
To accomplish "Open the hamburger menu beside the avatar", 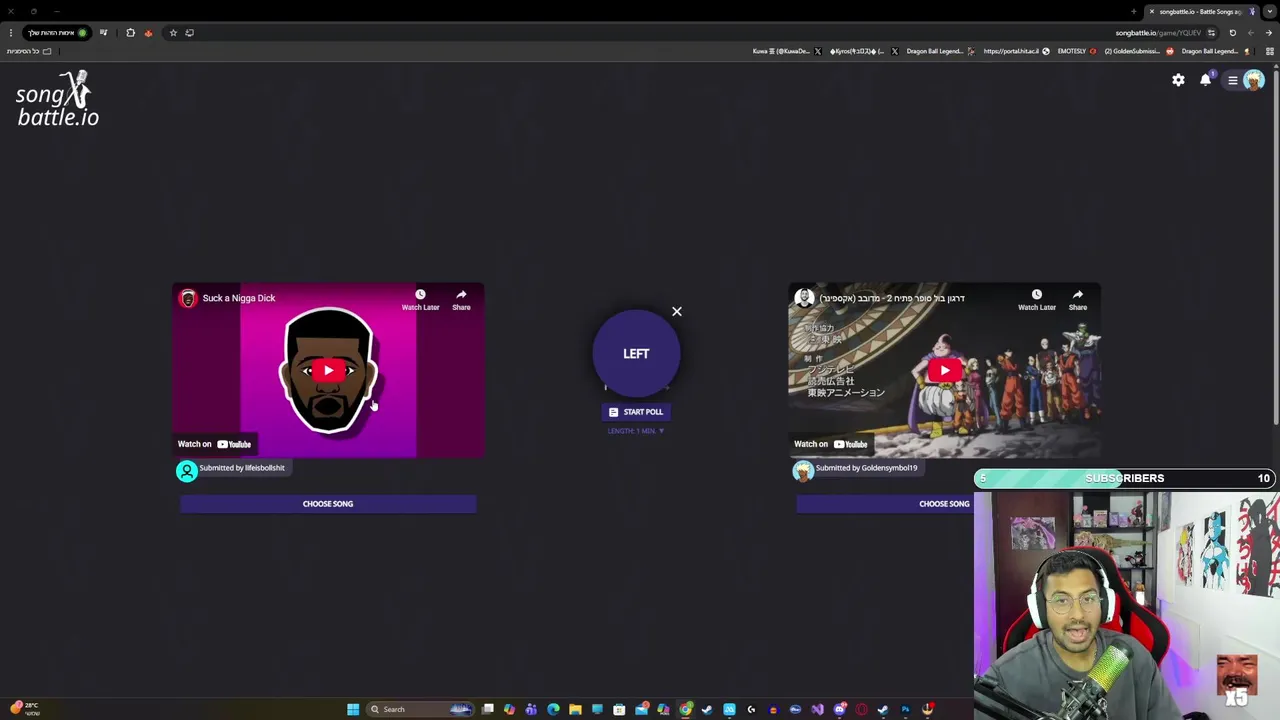I will coord(1233,80).
